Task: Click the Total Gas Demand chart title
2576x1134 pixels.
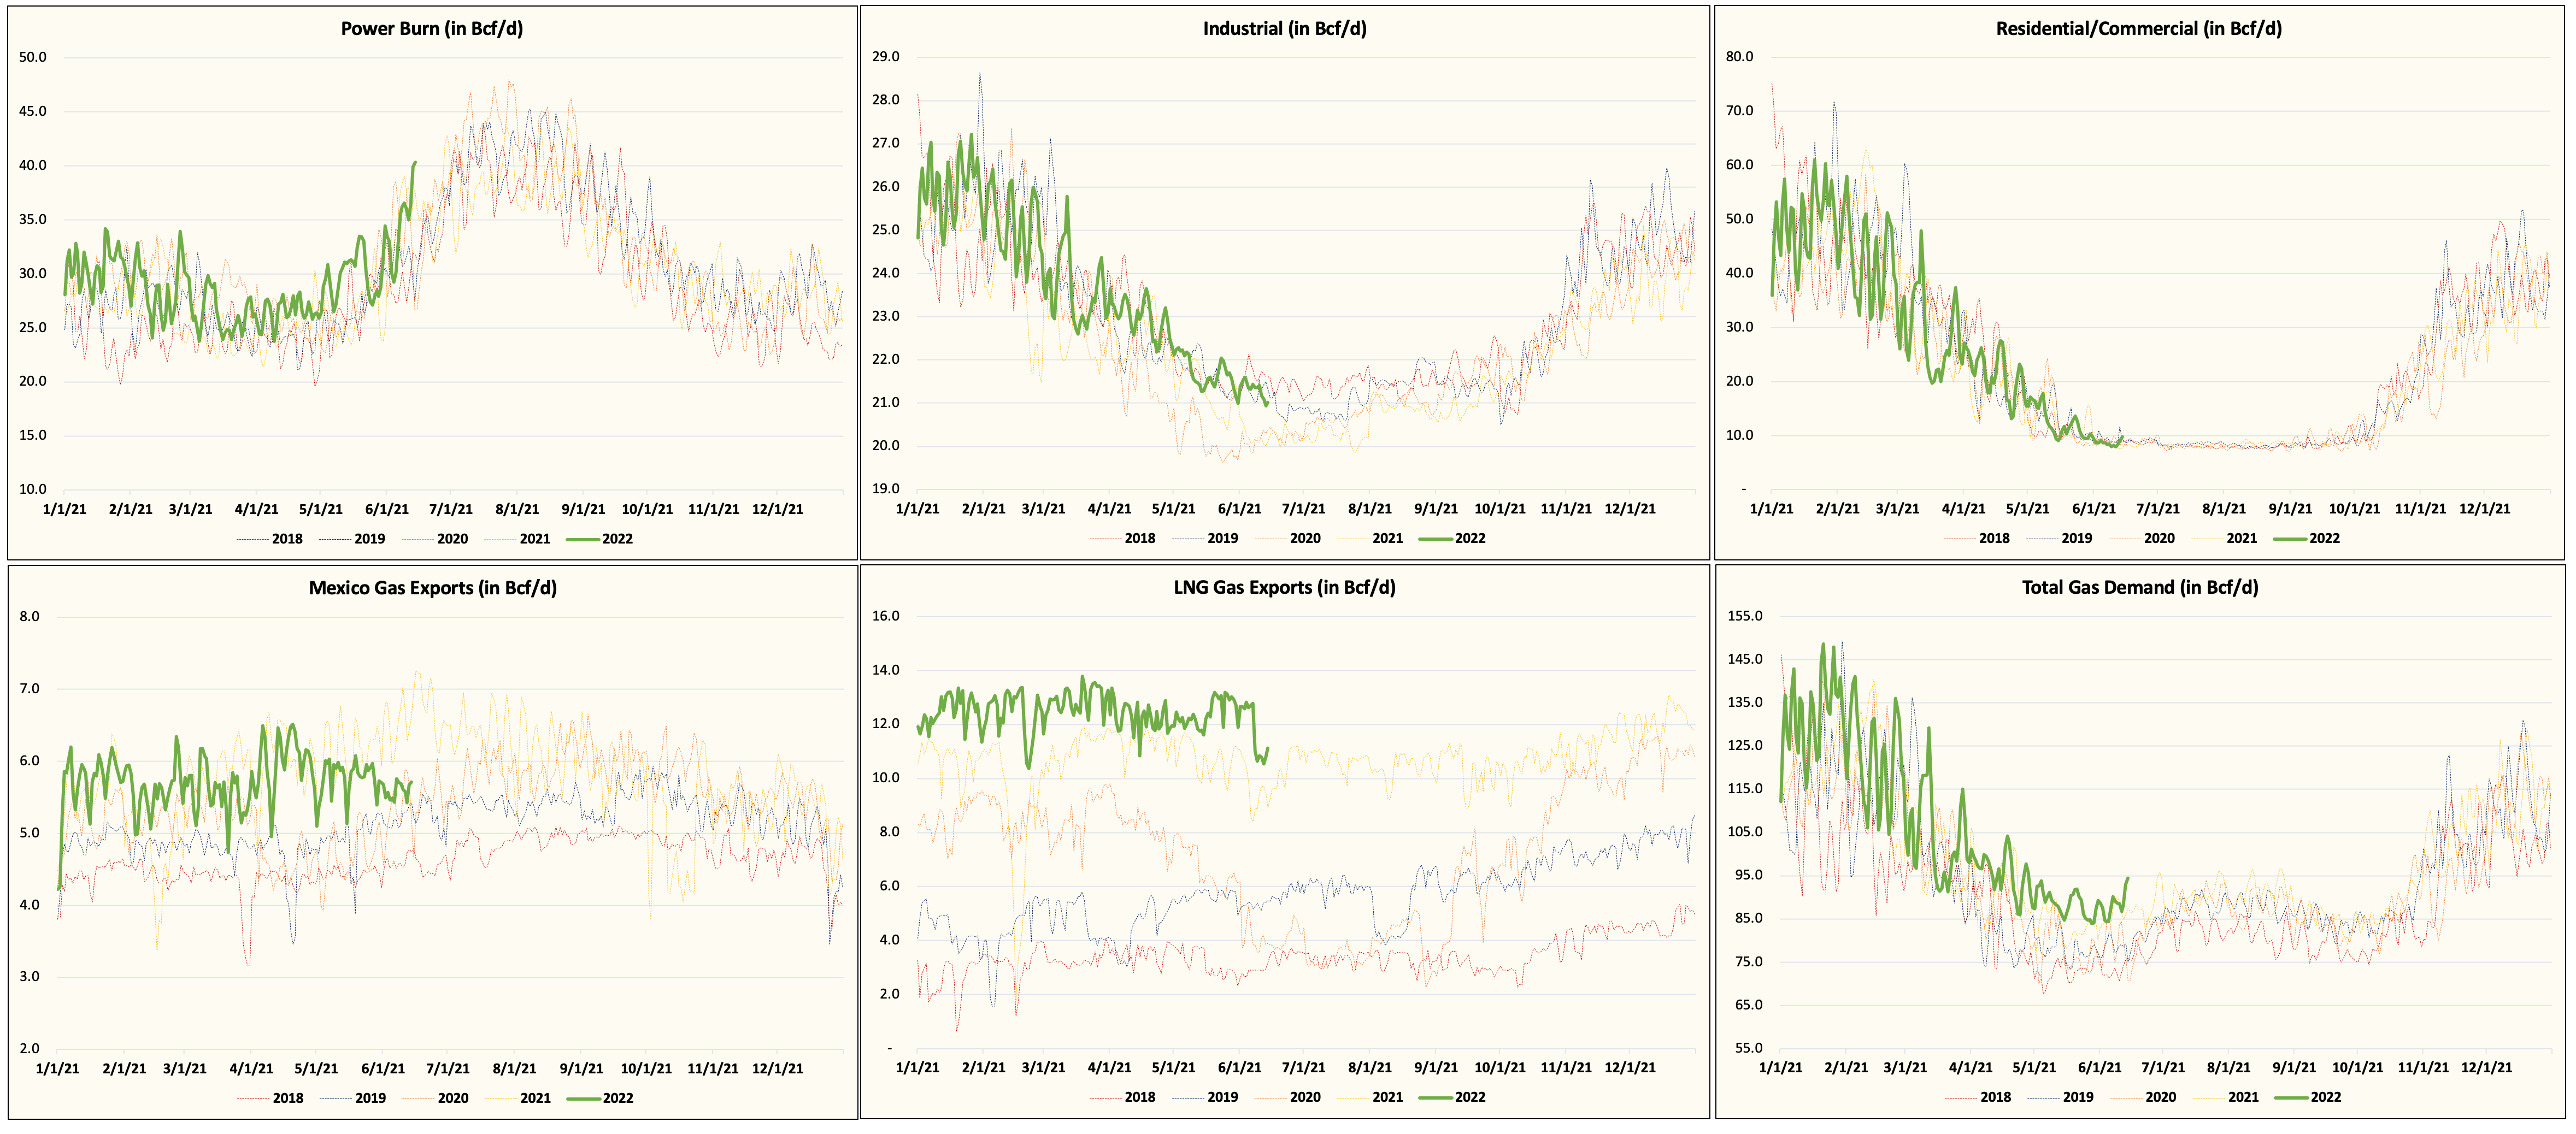Action: pos(2139,588)
